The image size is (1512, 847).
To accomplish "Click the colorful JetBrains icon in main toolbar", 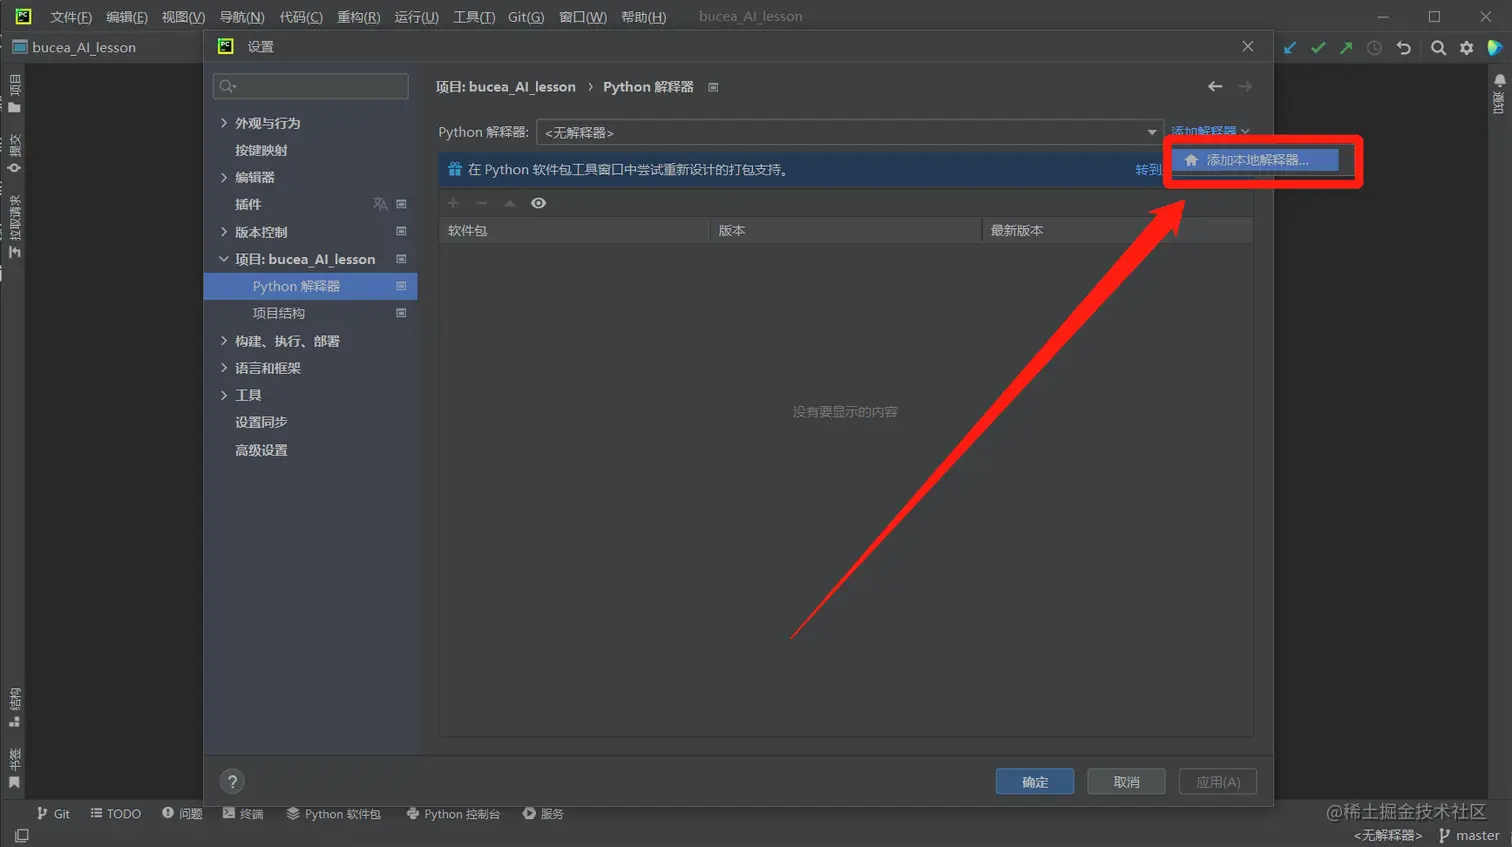I will pos(1495,48).
